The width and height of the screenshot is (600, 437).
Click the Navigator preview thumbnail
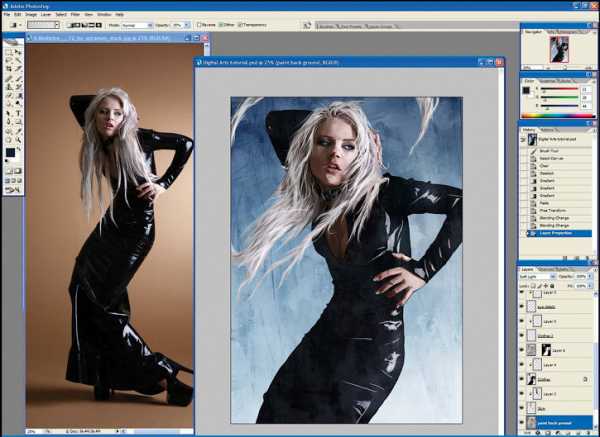point(559,50)
